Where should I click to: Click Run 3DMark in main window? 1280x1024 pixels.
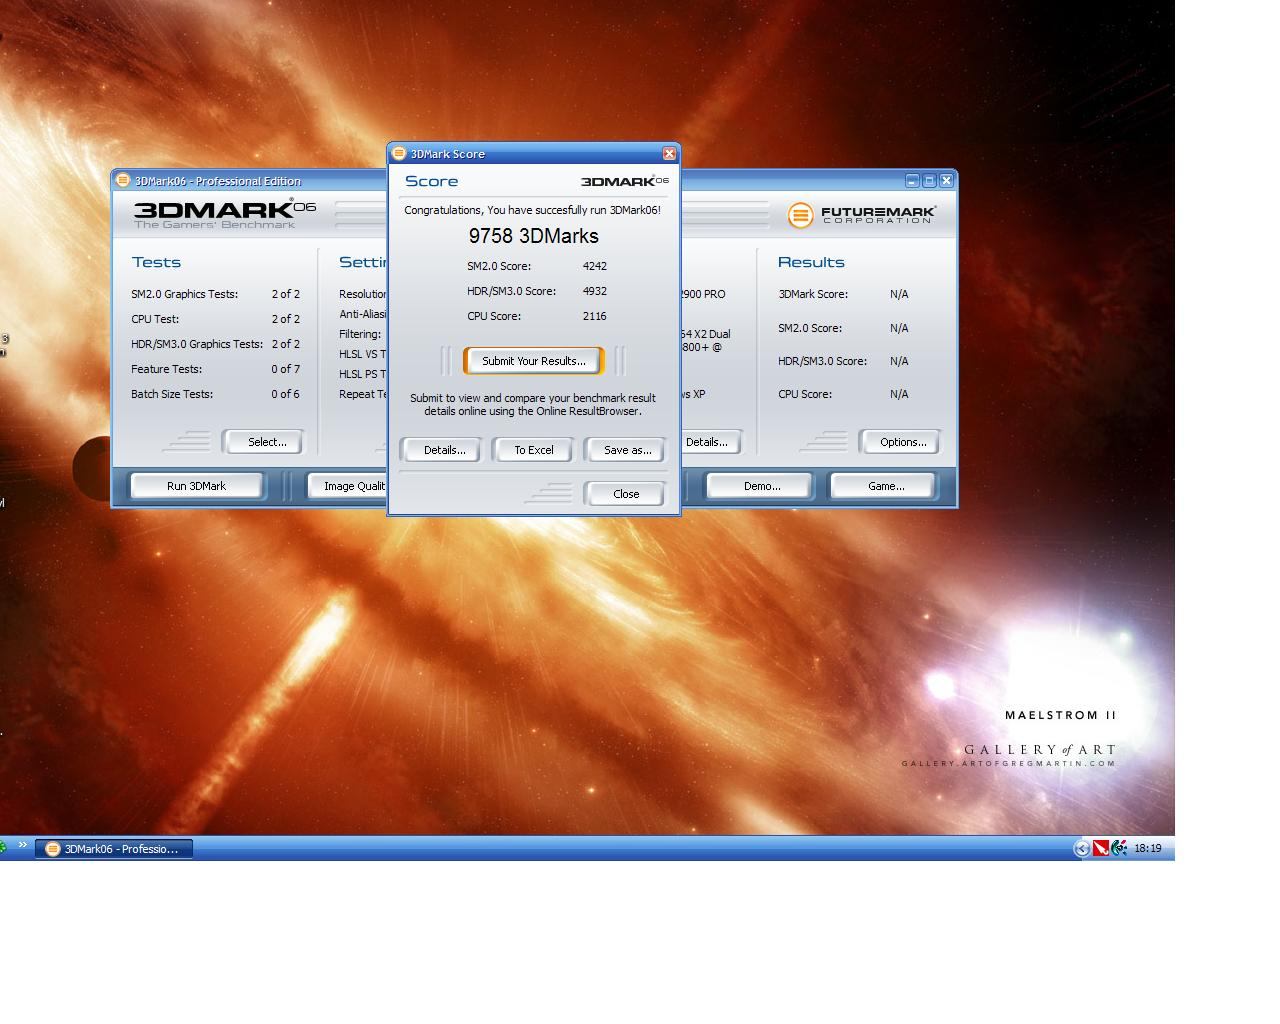pyautogui.click(x=196, y=486)
